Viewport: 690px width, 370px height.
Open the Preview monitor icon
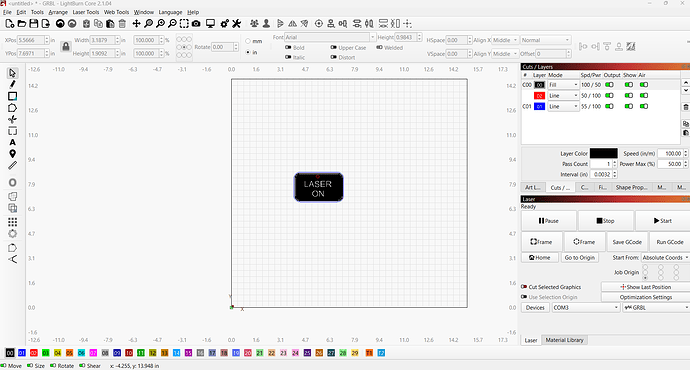point(210,24)
